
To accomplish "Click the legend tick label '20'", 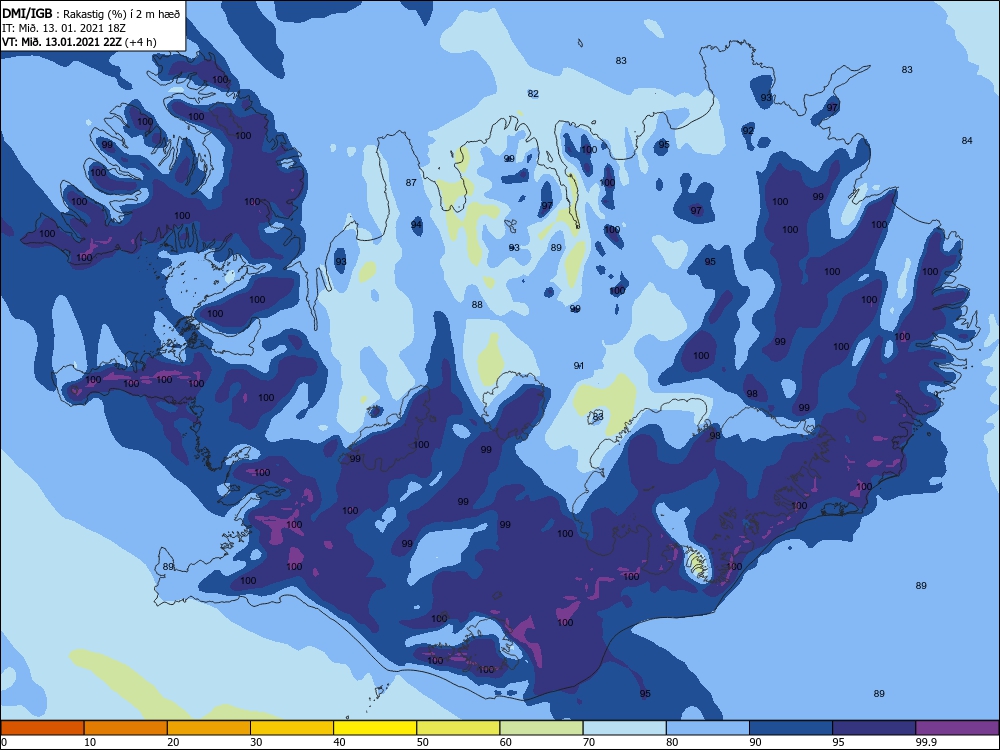I will click(173, 742).
